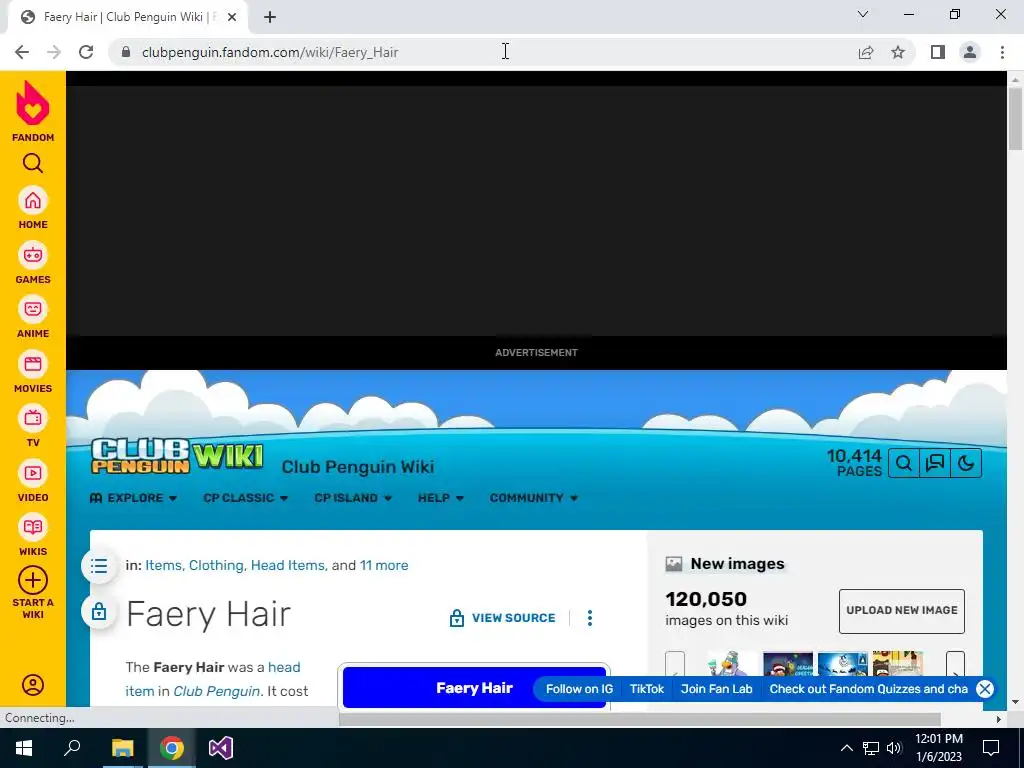Show the 11 more categories

[384, 566]
